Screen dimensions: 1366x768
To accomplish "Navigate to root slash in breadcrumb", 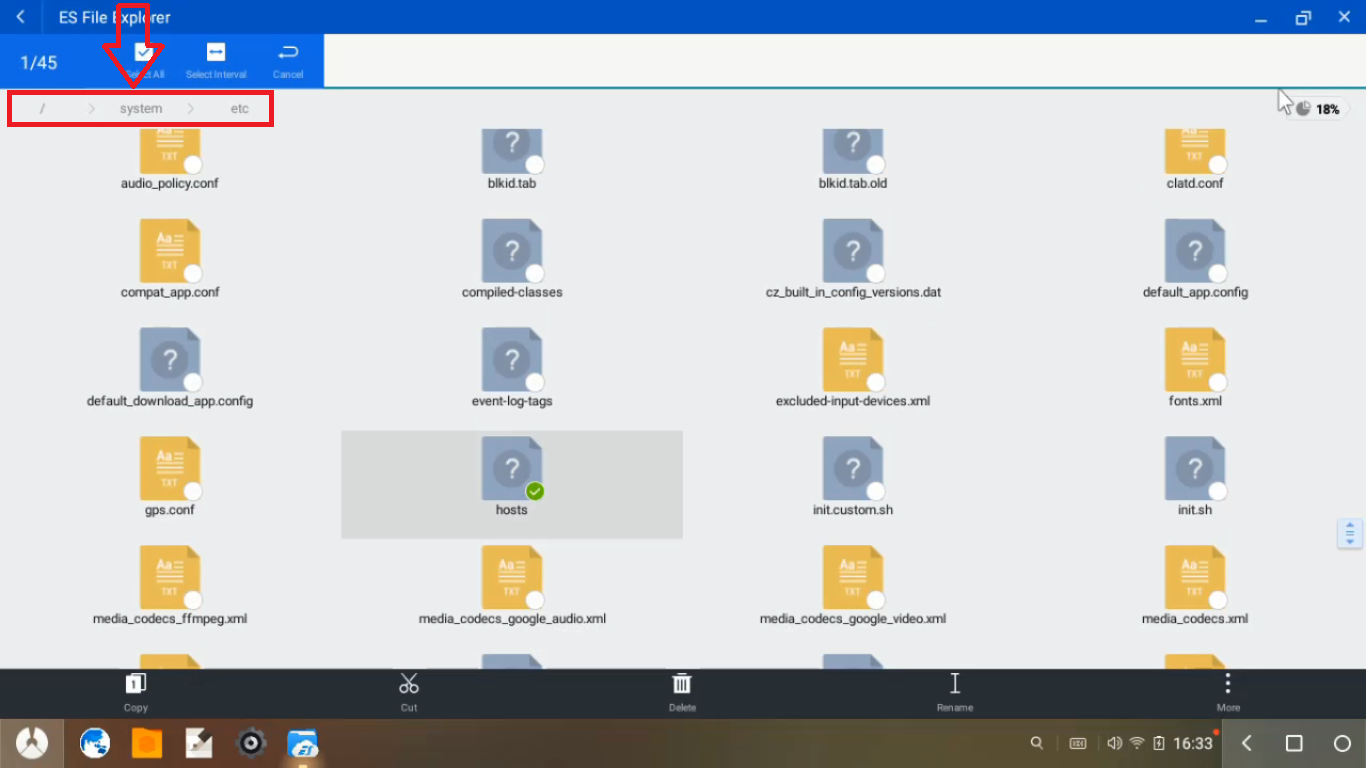I will [42, 109].
